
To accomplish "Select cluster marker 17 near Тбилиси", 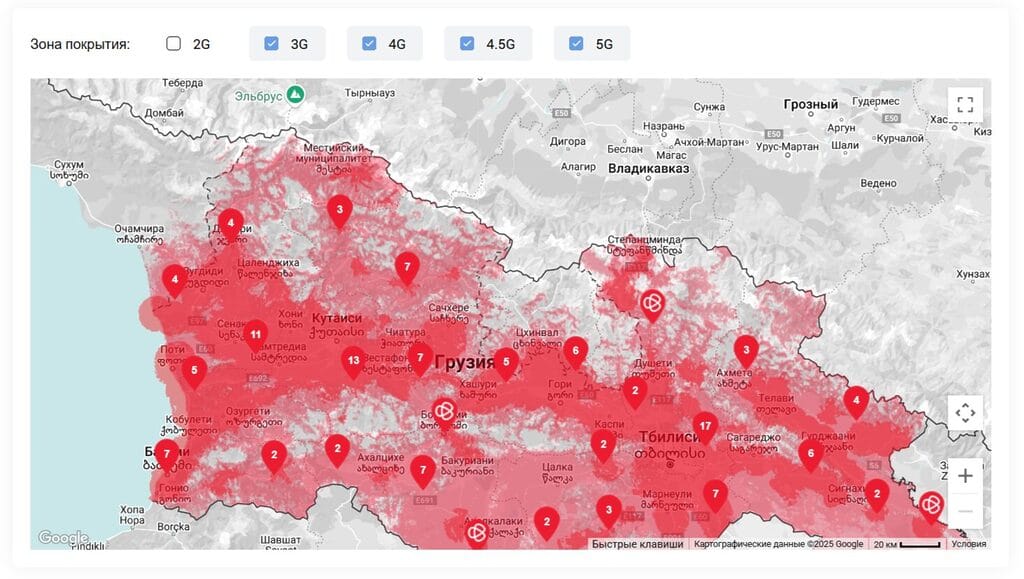I will coord(705,425).
